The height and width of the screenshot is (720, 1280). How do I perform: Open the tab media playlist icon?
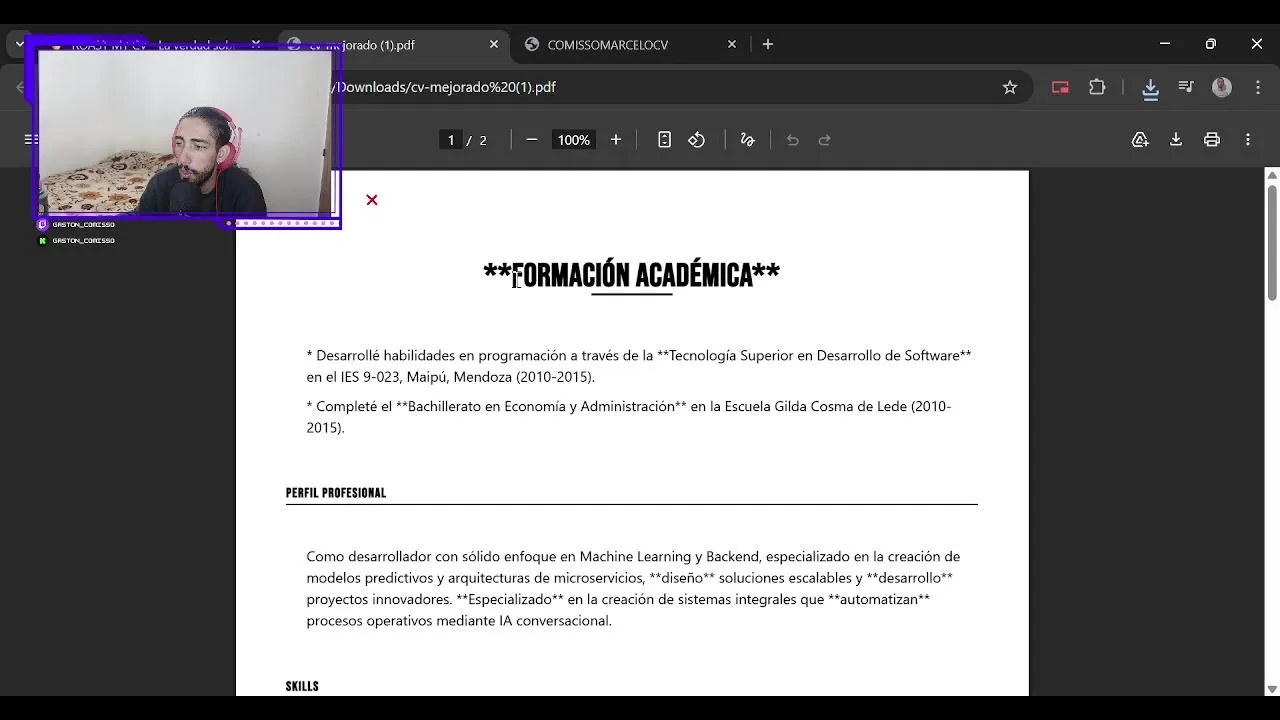pos(1186,87)
